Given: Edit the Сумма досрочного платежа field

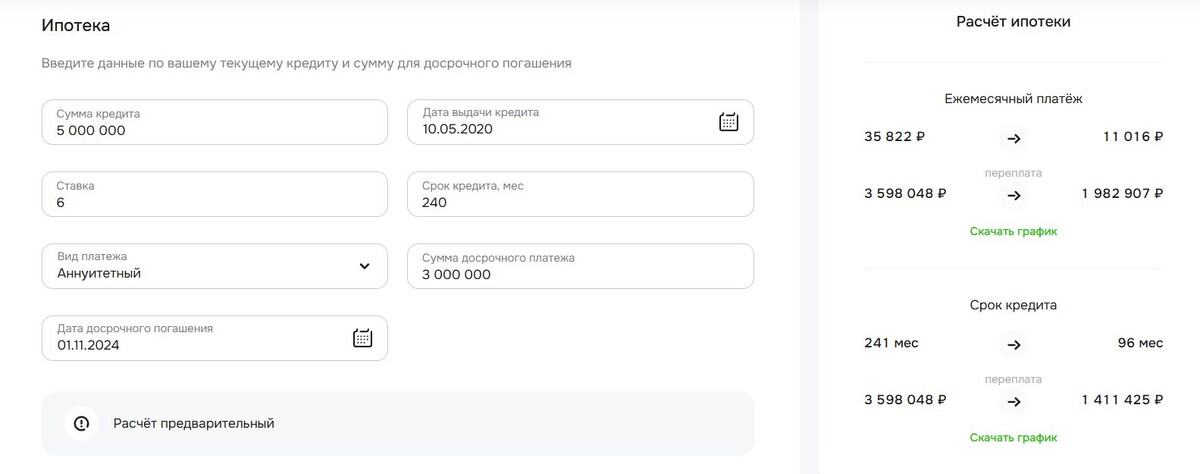Looking at the screenshot, I should click(x=580, y=266).
